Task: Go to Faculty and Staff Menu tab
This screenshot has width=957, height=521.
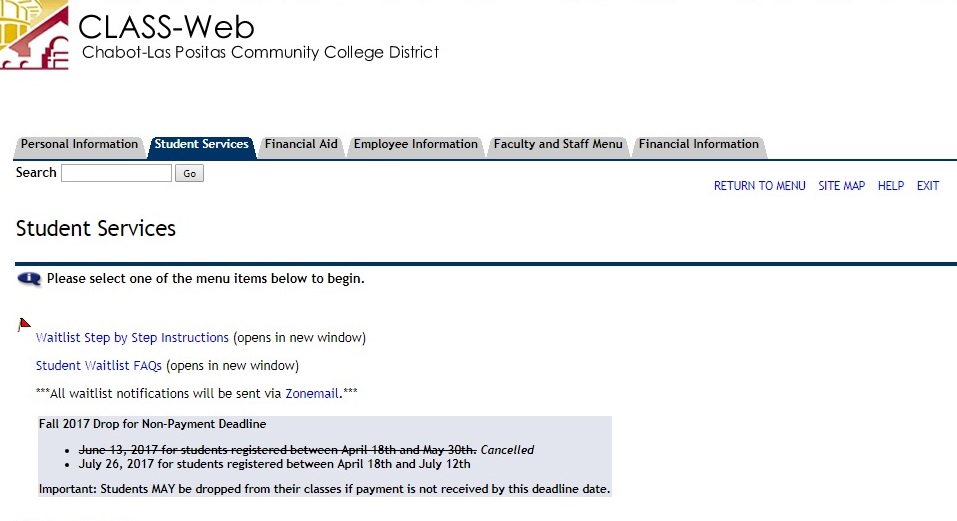Action: [x=558, y=145]
